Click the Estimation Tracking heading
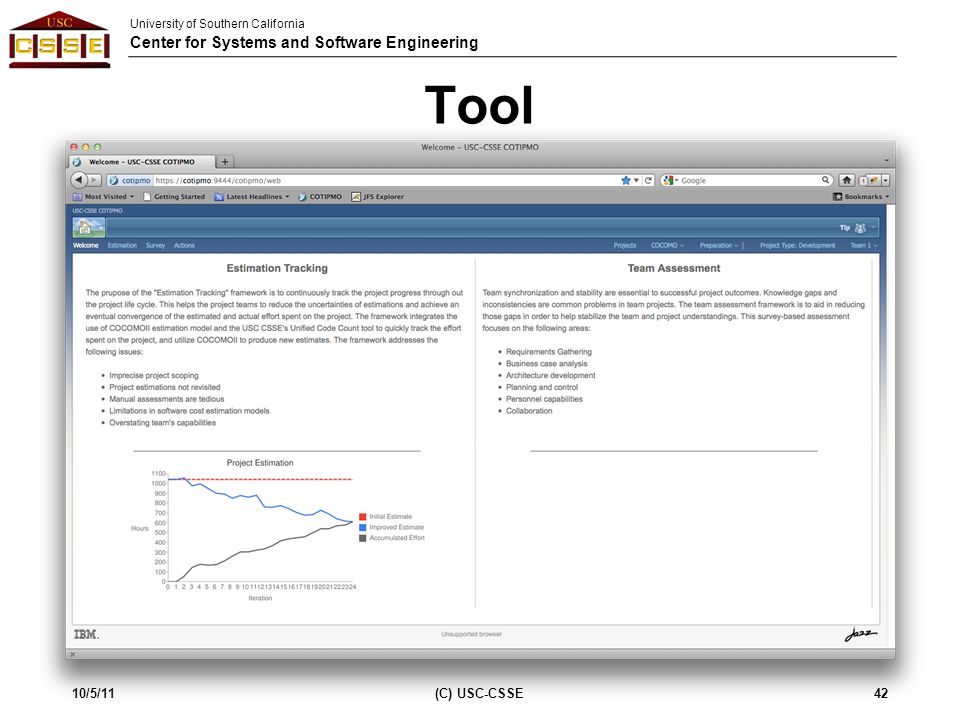The width and height of the screenshot is (960, 720). coord(277,268)
